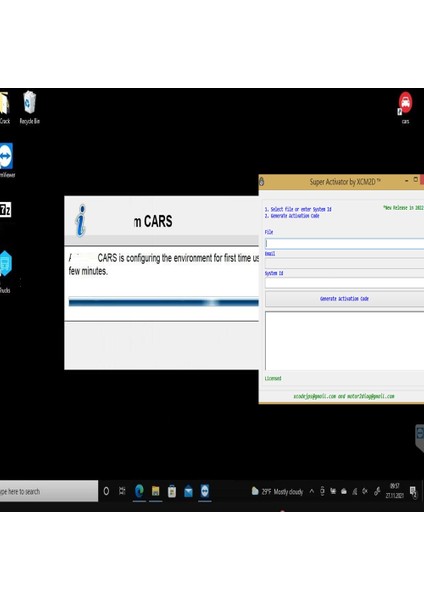This screenshot has height=600, width=424.
Task: Open Task View from the taskbar
Action: [122, 491]
